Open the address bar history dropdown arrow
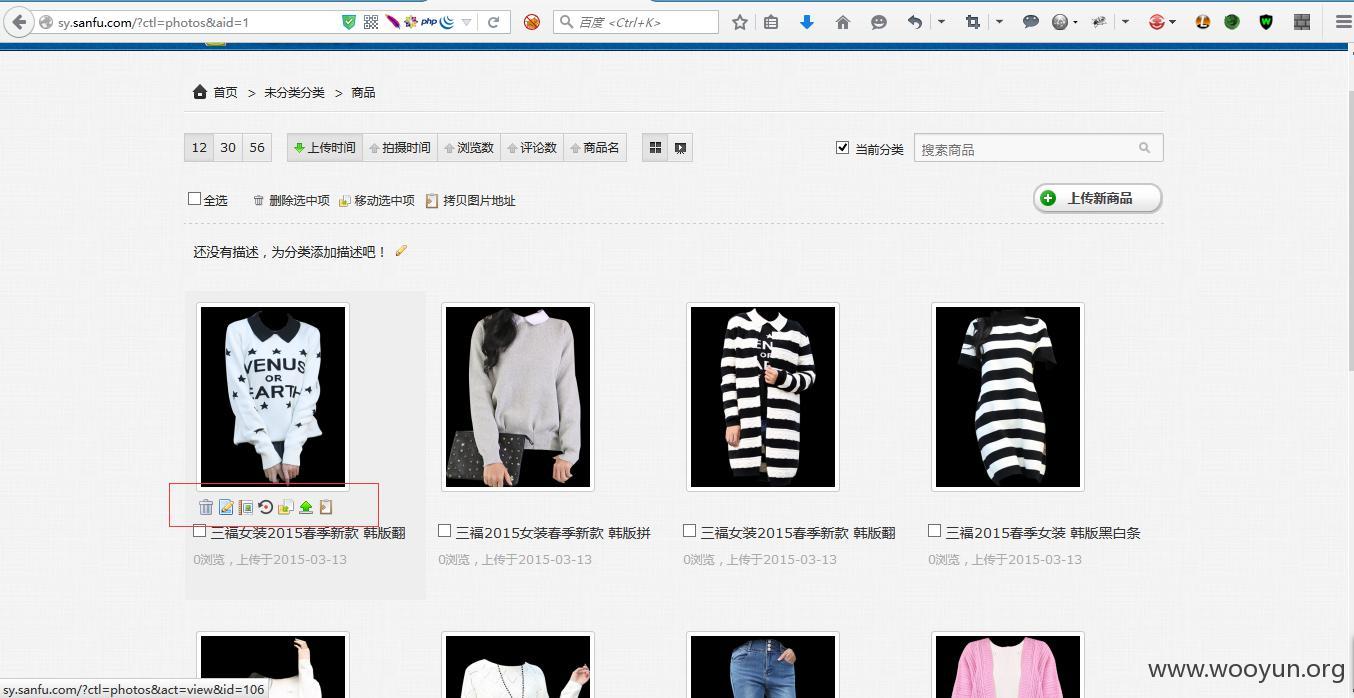The image size is (1354, 698). [466, 22]
